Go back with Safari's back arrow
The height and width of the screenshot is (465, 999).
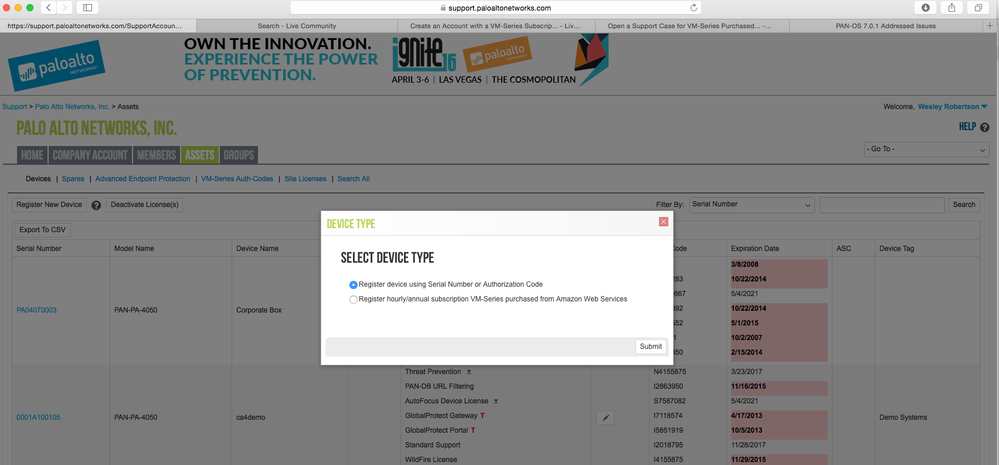49,8
